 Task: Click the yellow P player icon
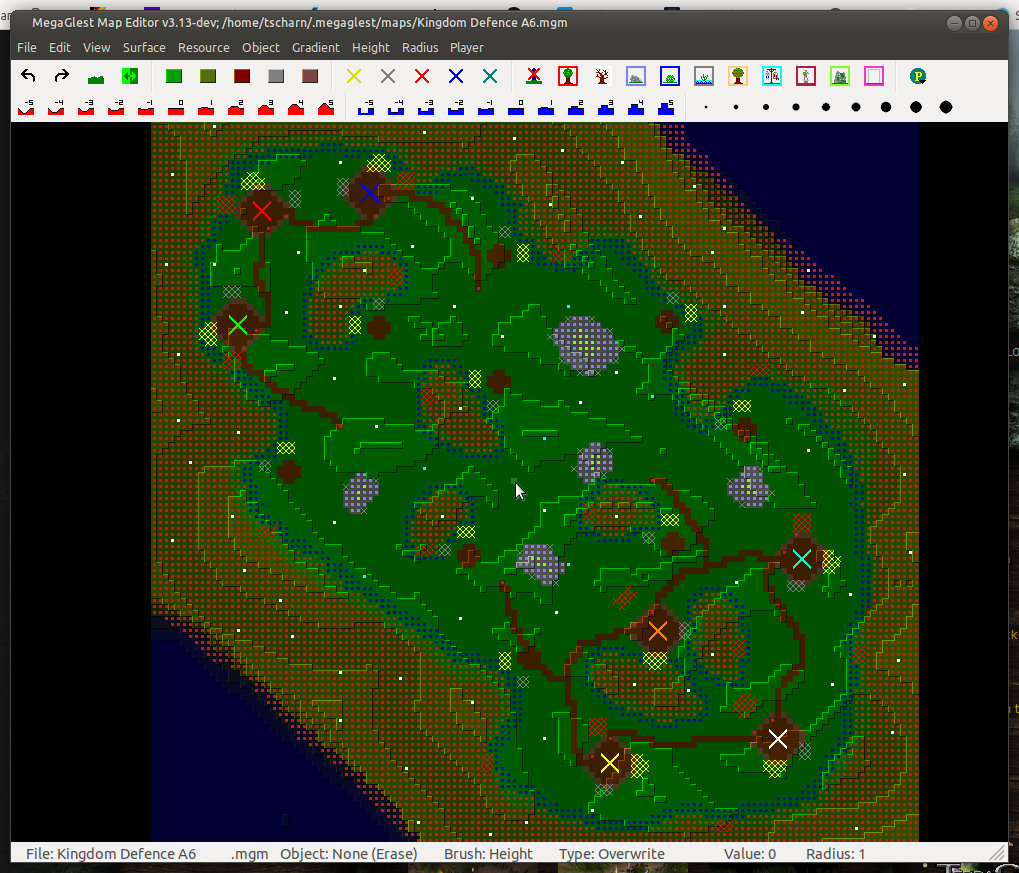917,76
